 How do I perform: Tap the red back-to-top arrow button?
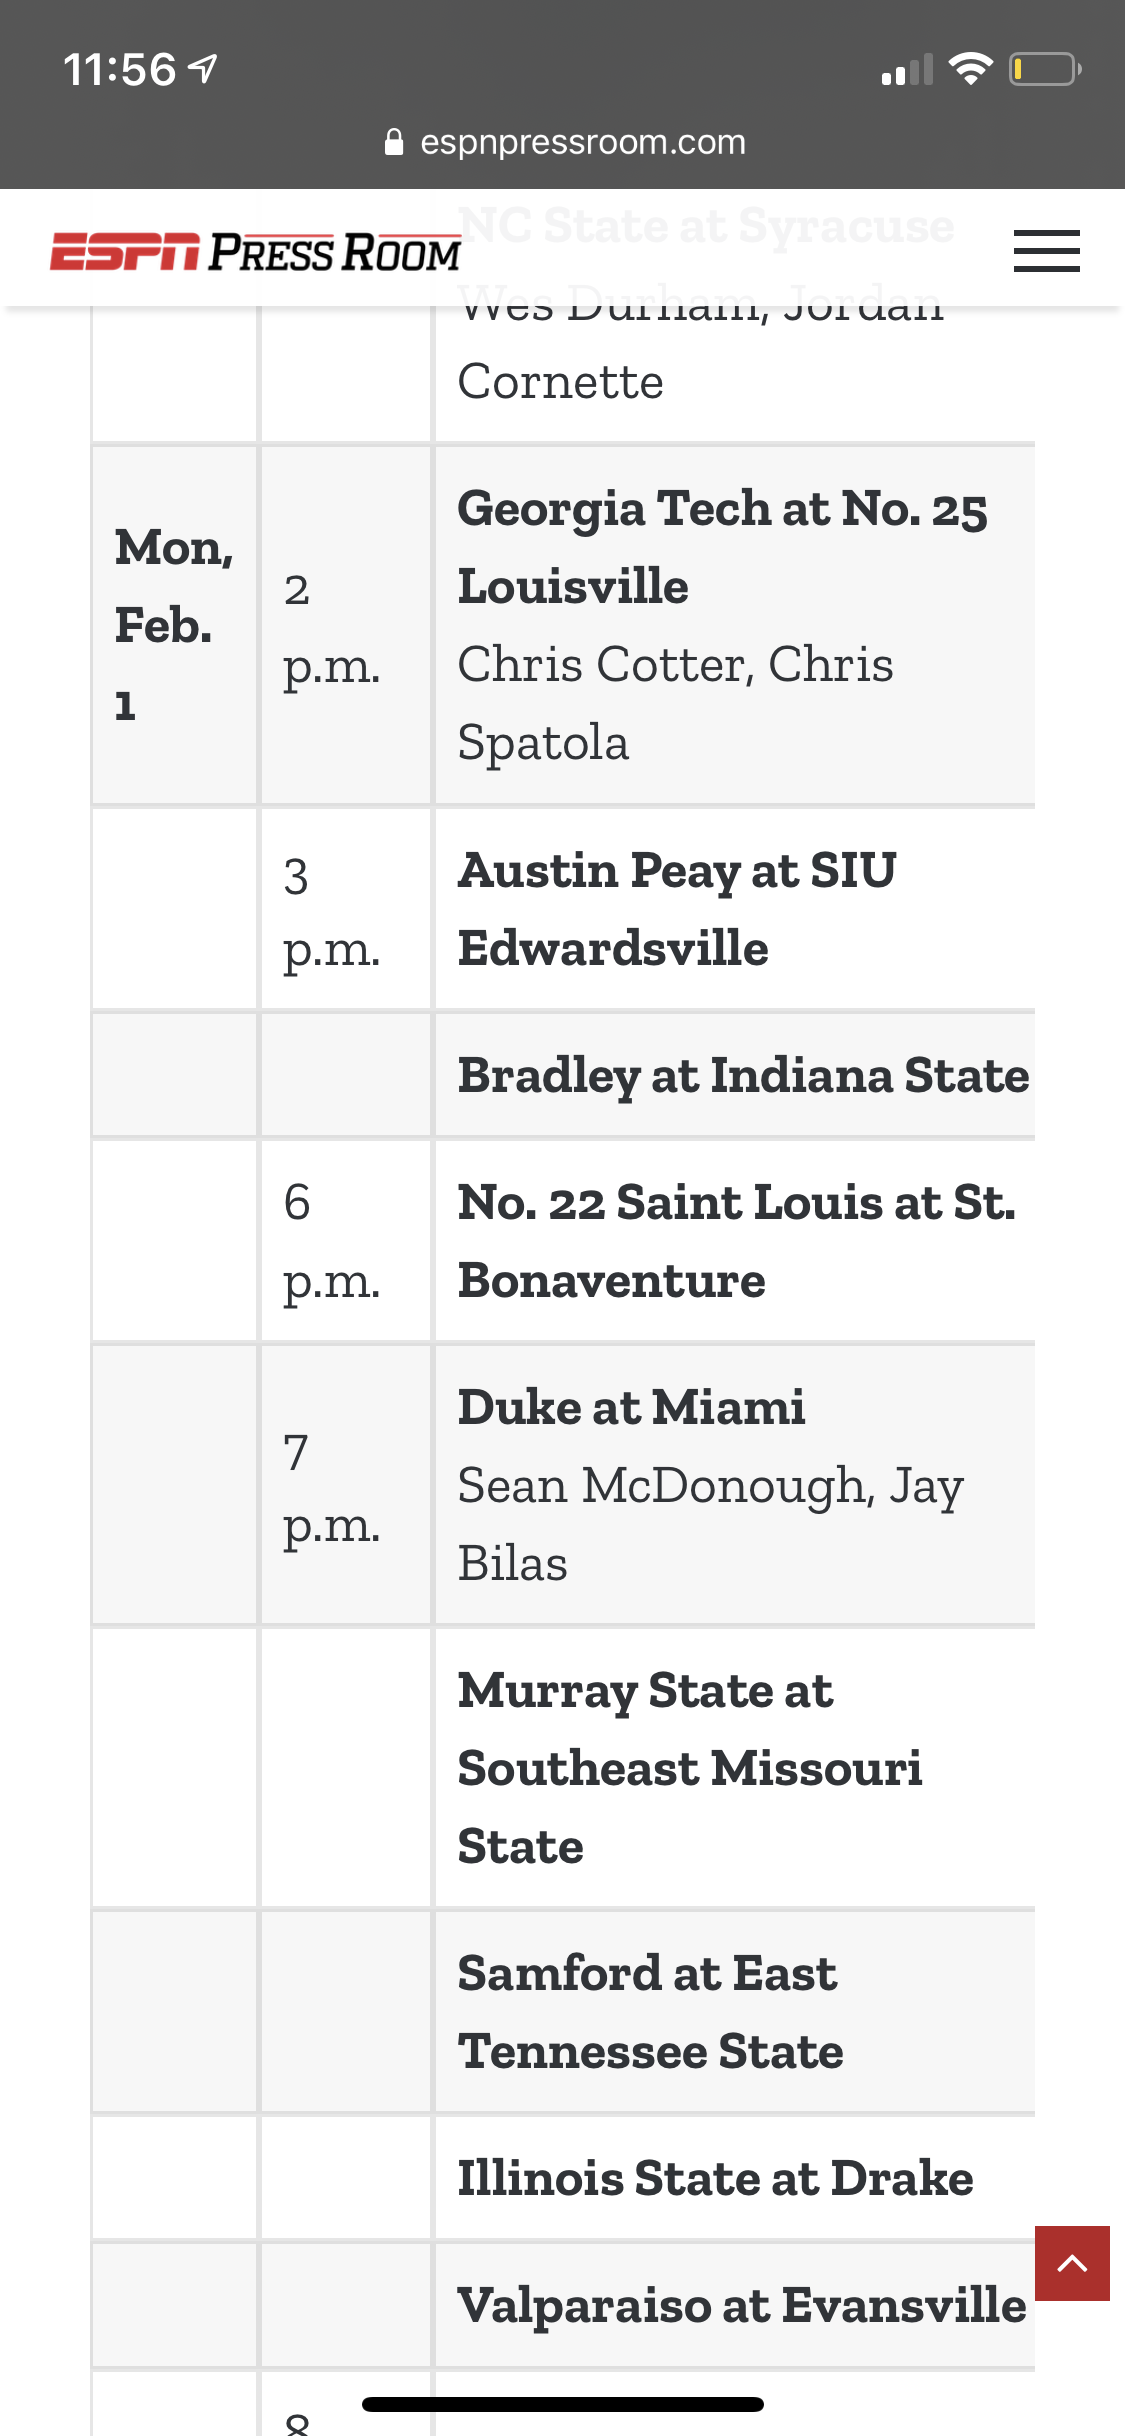click(x=1072, y=2263)
